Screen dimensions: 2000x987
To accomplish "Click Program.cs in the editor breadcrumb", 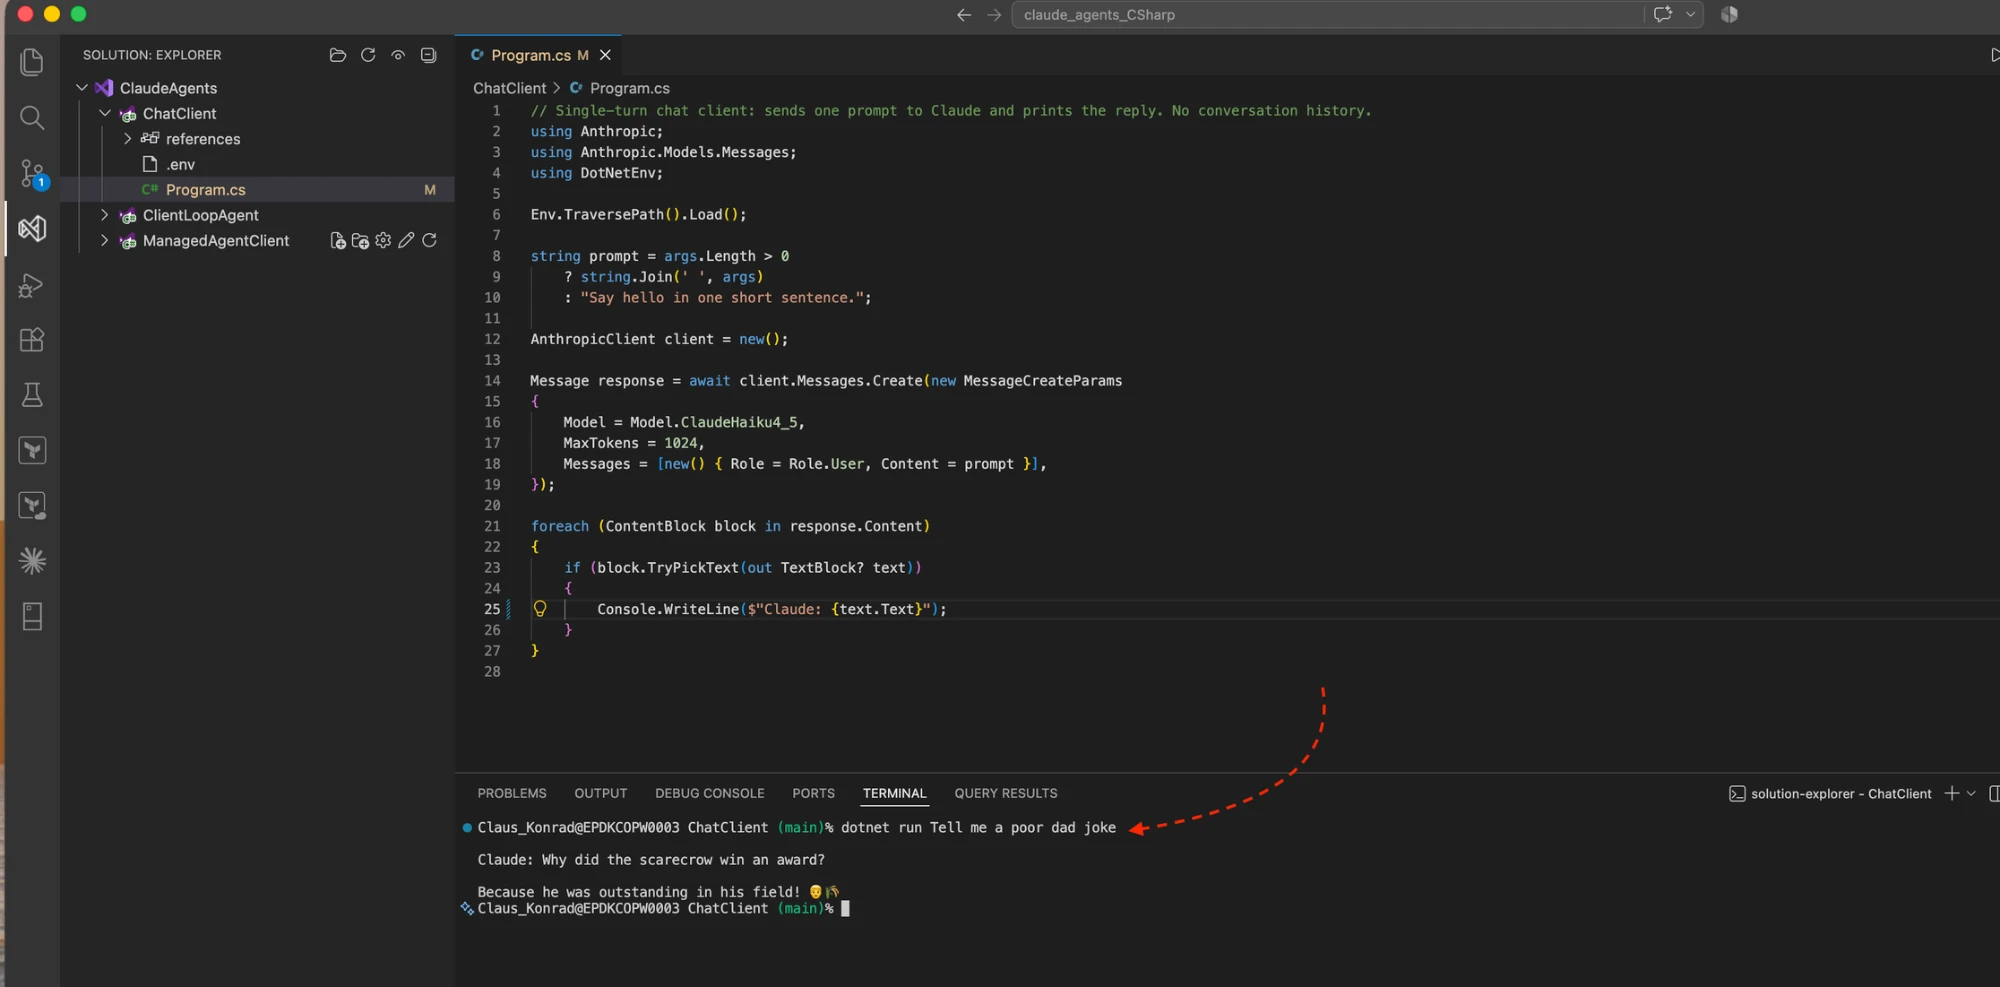I will [630, 88].
